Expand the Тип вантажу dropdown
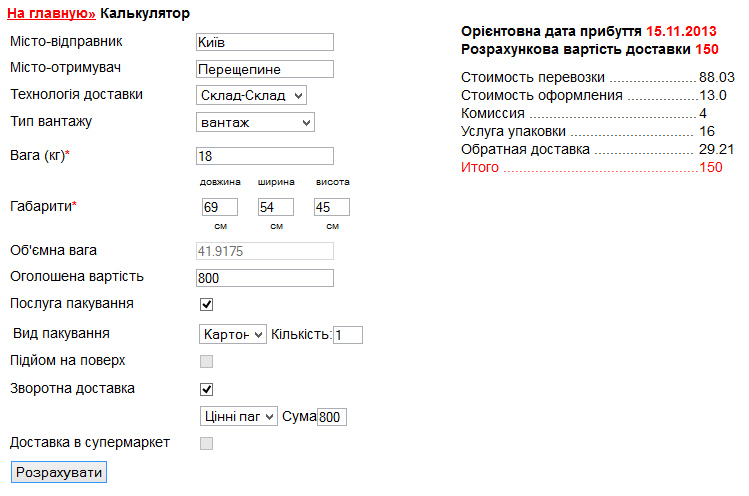 [256, 122]
